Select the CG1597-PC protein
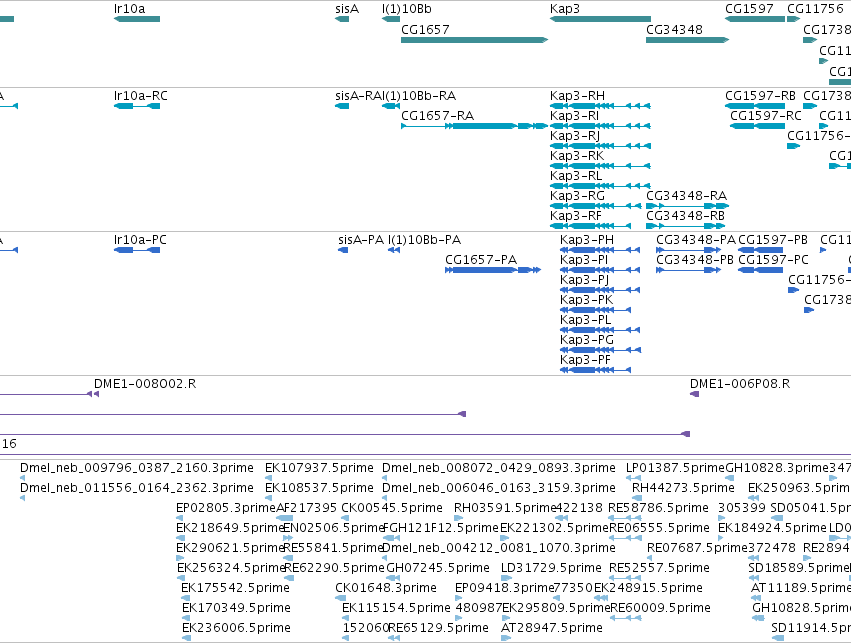Screen dimensions: 851x643 [760, 270]
